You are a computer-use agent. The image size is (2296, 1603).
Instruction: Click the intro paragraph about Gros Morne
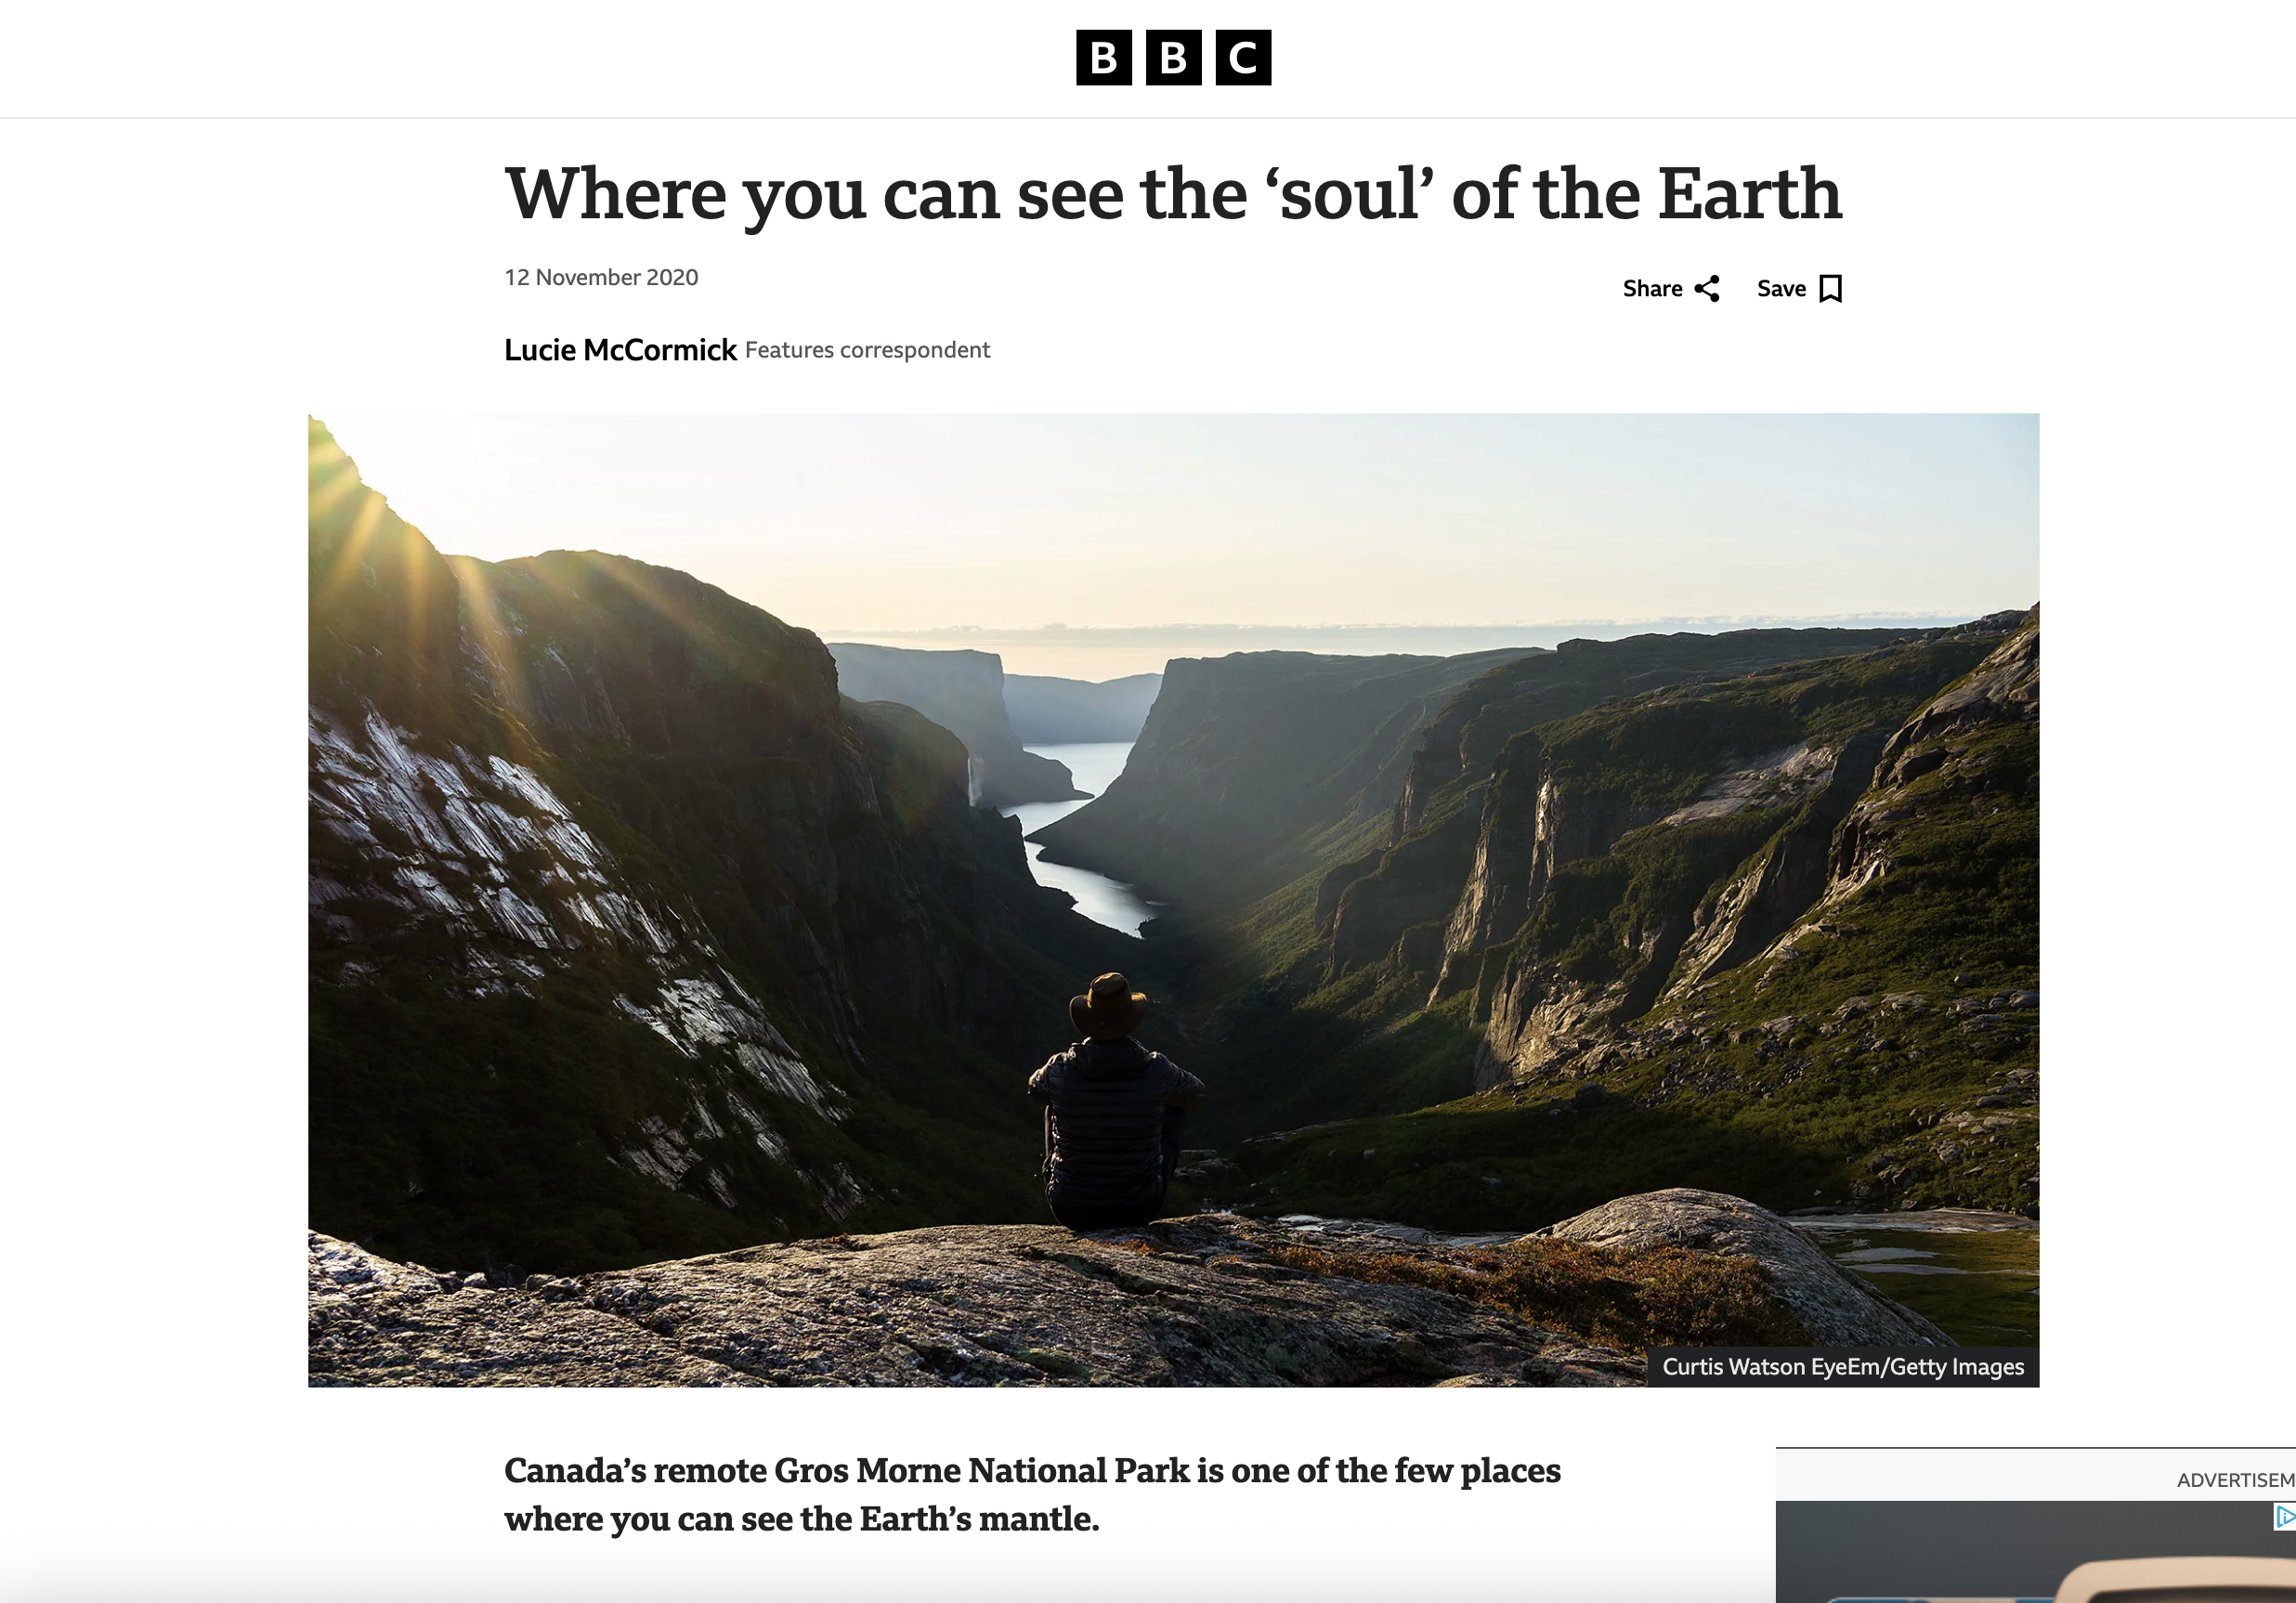1032,1495
